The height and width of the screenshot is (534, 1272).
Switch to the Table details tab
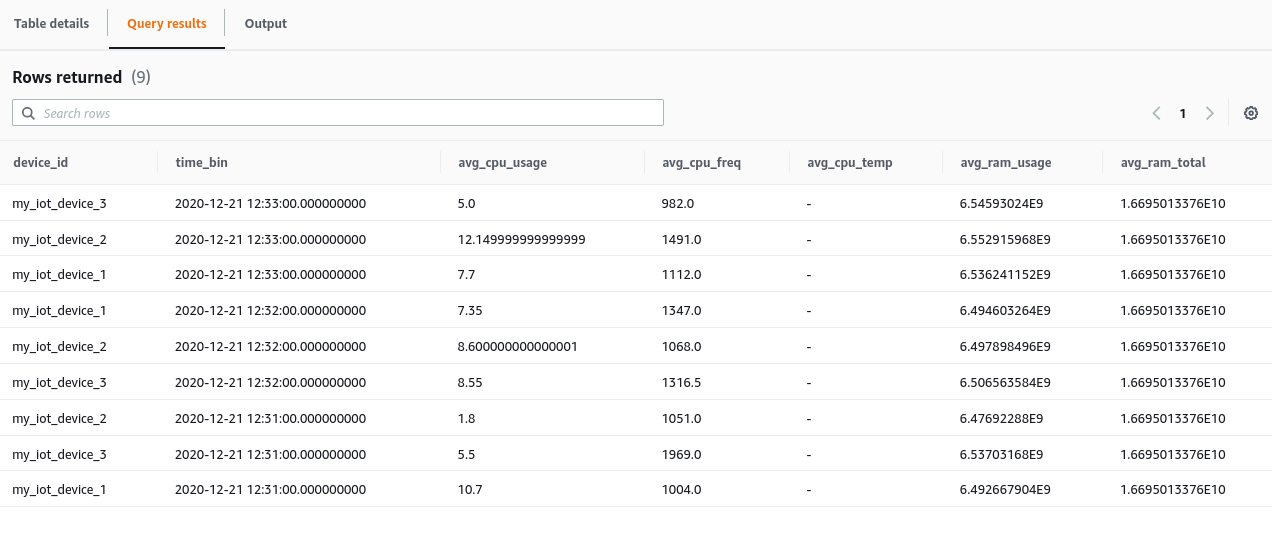tap(51, 23)
